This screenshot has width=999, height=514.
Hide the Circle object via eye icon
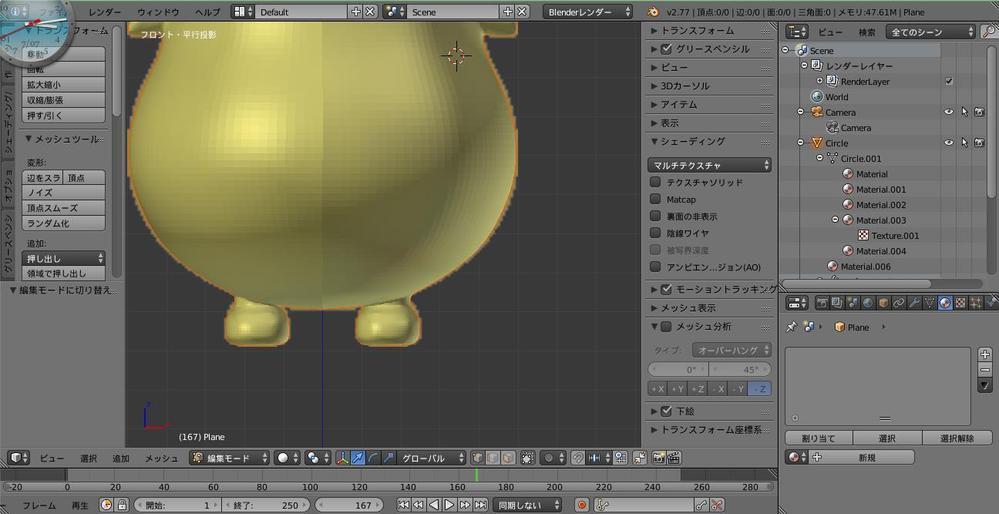pos(949,143)
